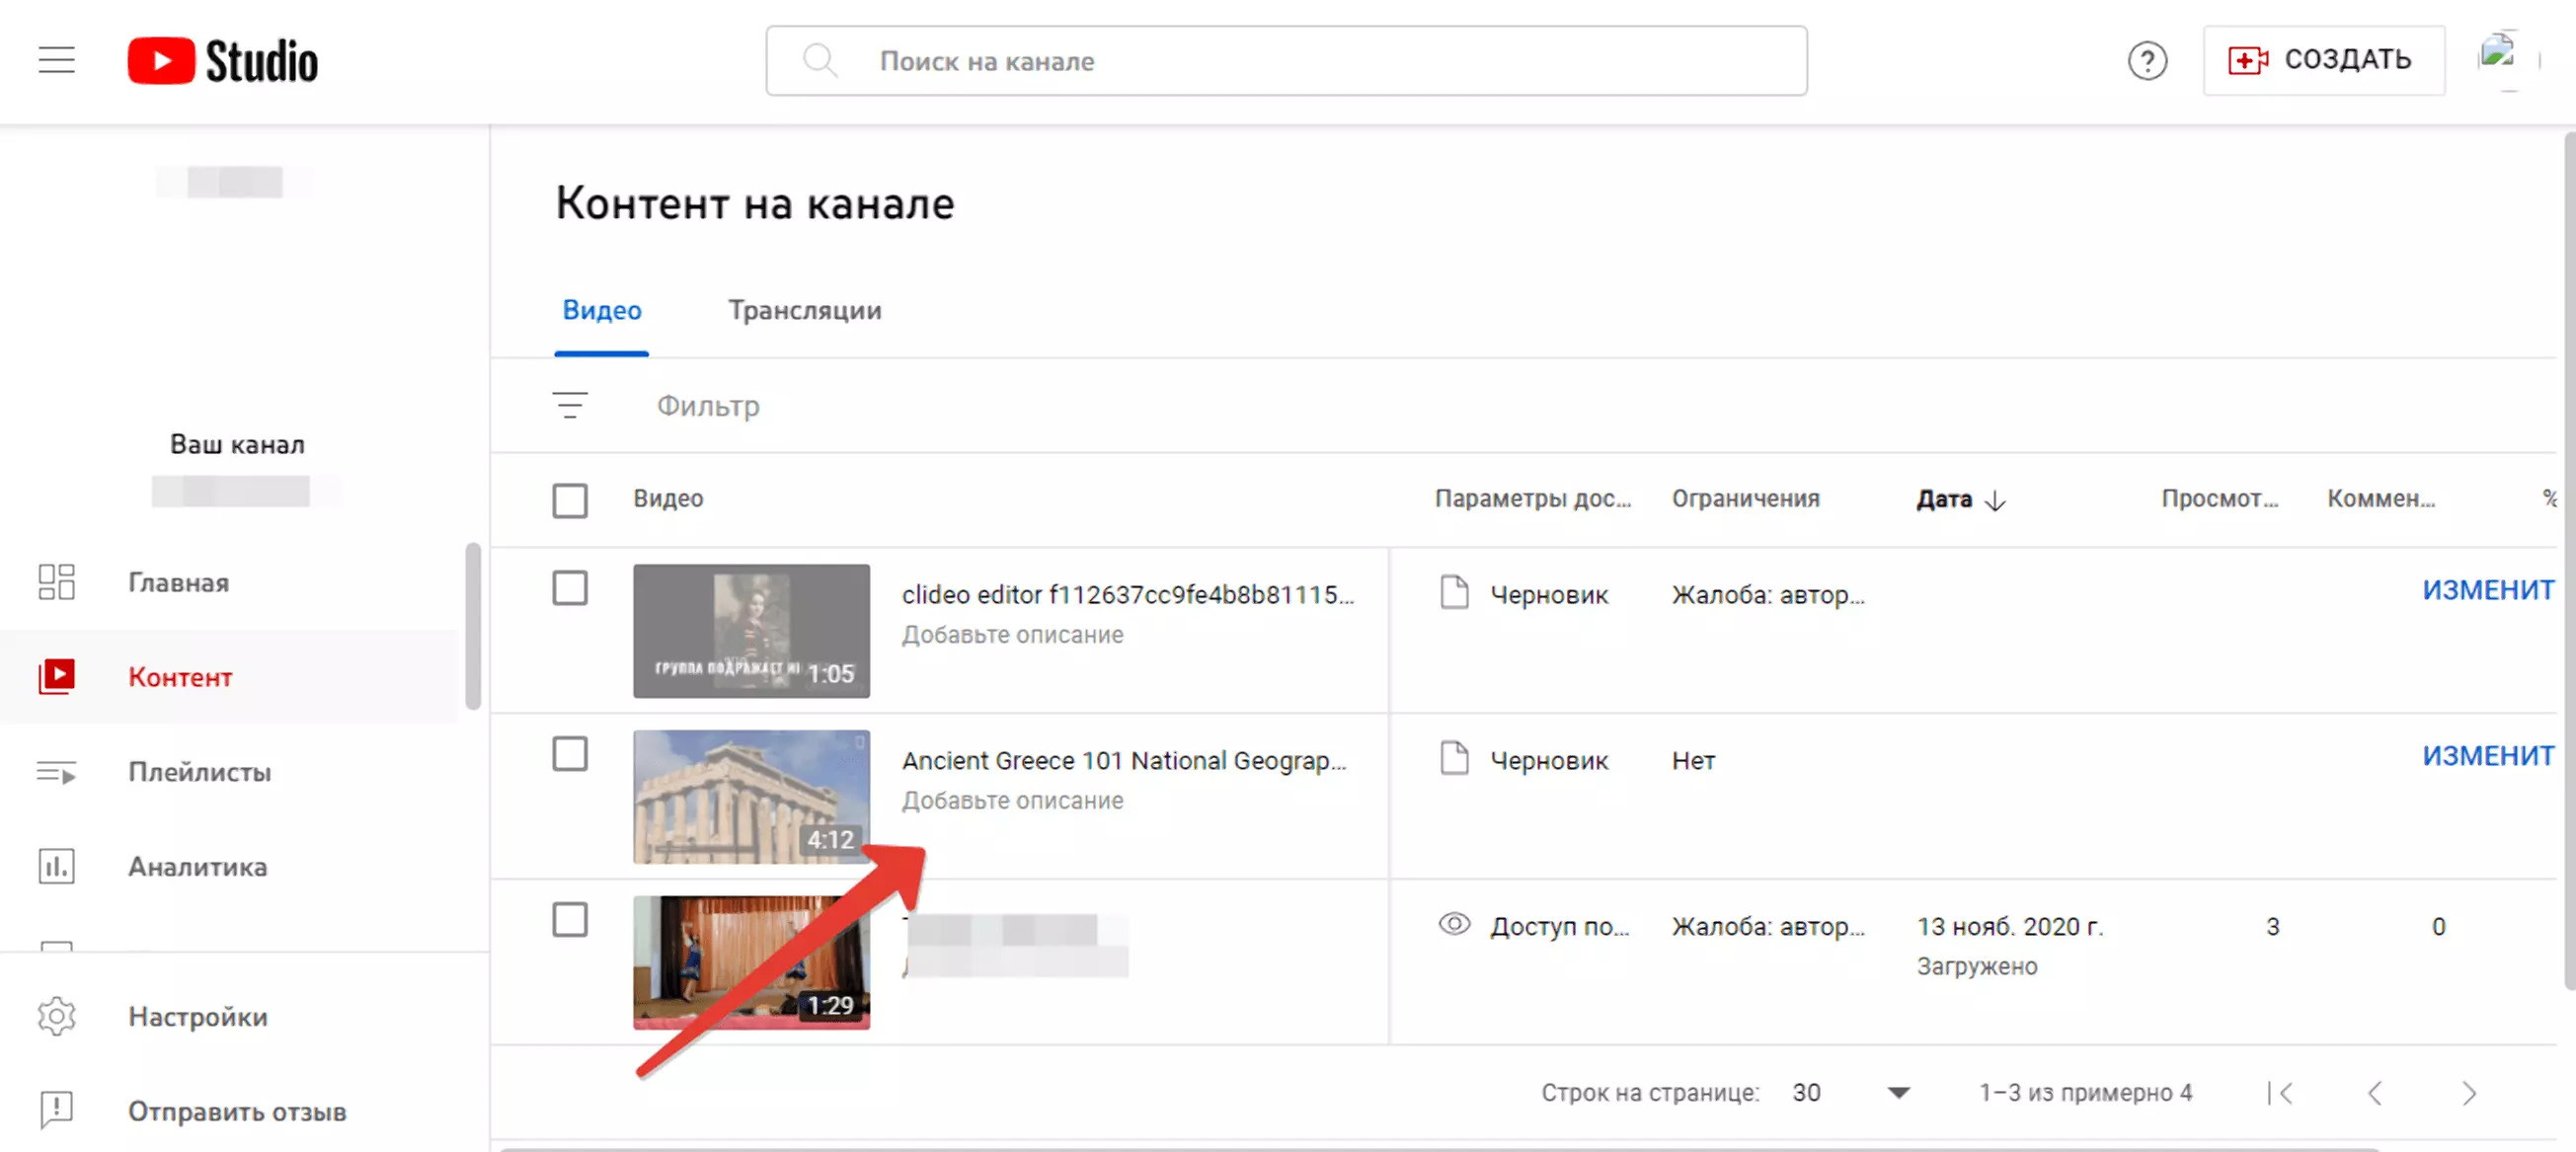Click the Контент sidebar icon
Viewport: 2576px width, 1152px height.
[57, 677]
